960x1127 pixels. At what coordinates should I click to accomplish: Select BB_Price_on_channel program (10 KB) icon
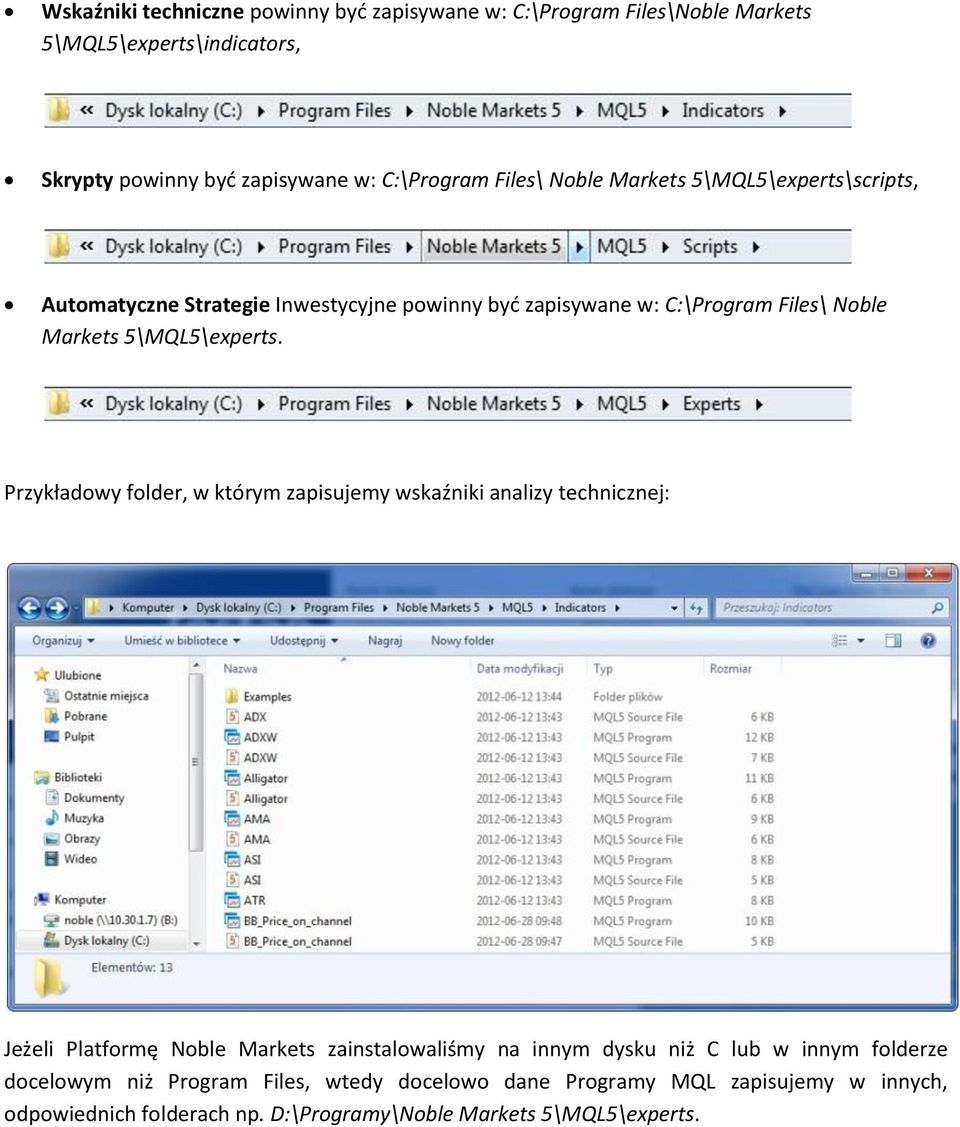pyautogui.click(x=231, y=921)
